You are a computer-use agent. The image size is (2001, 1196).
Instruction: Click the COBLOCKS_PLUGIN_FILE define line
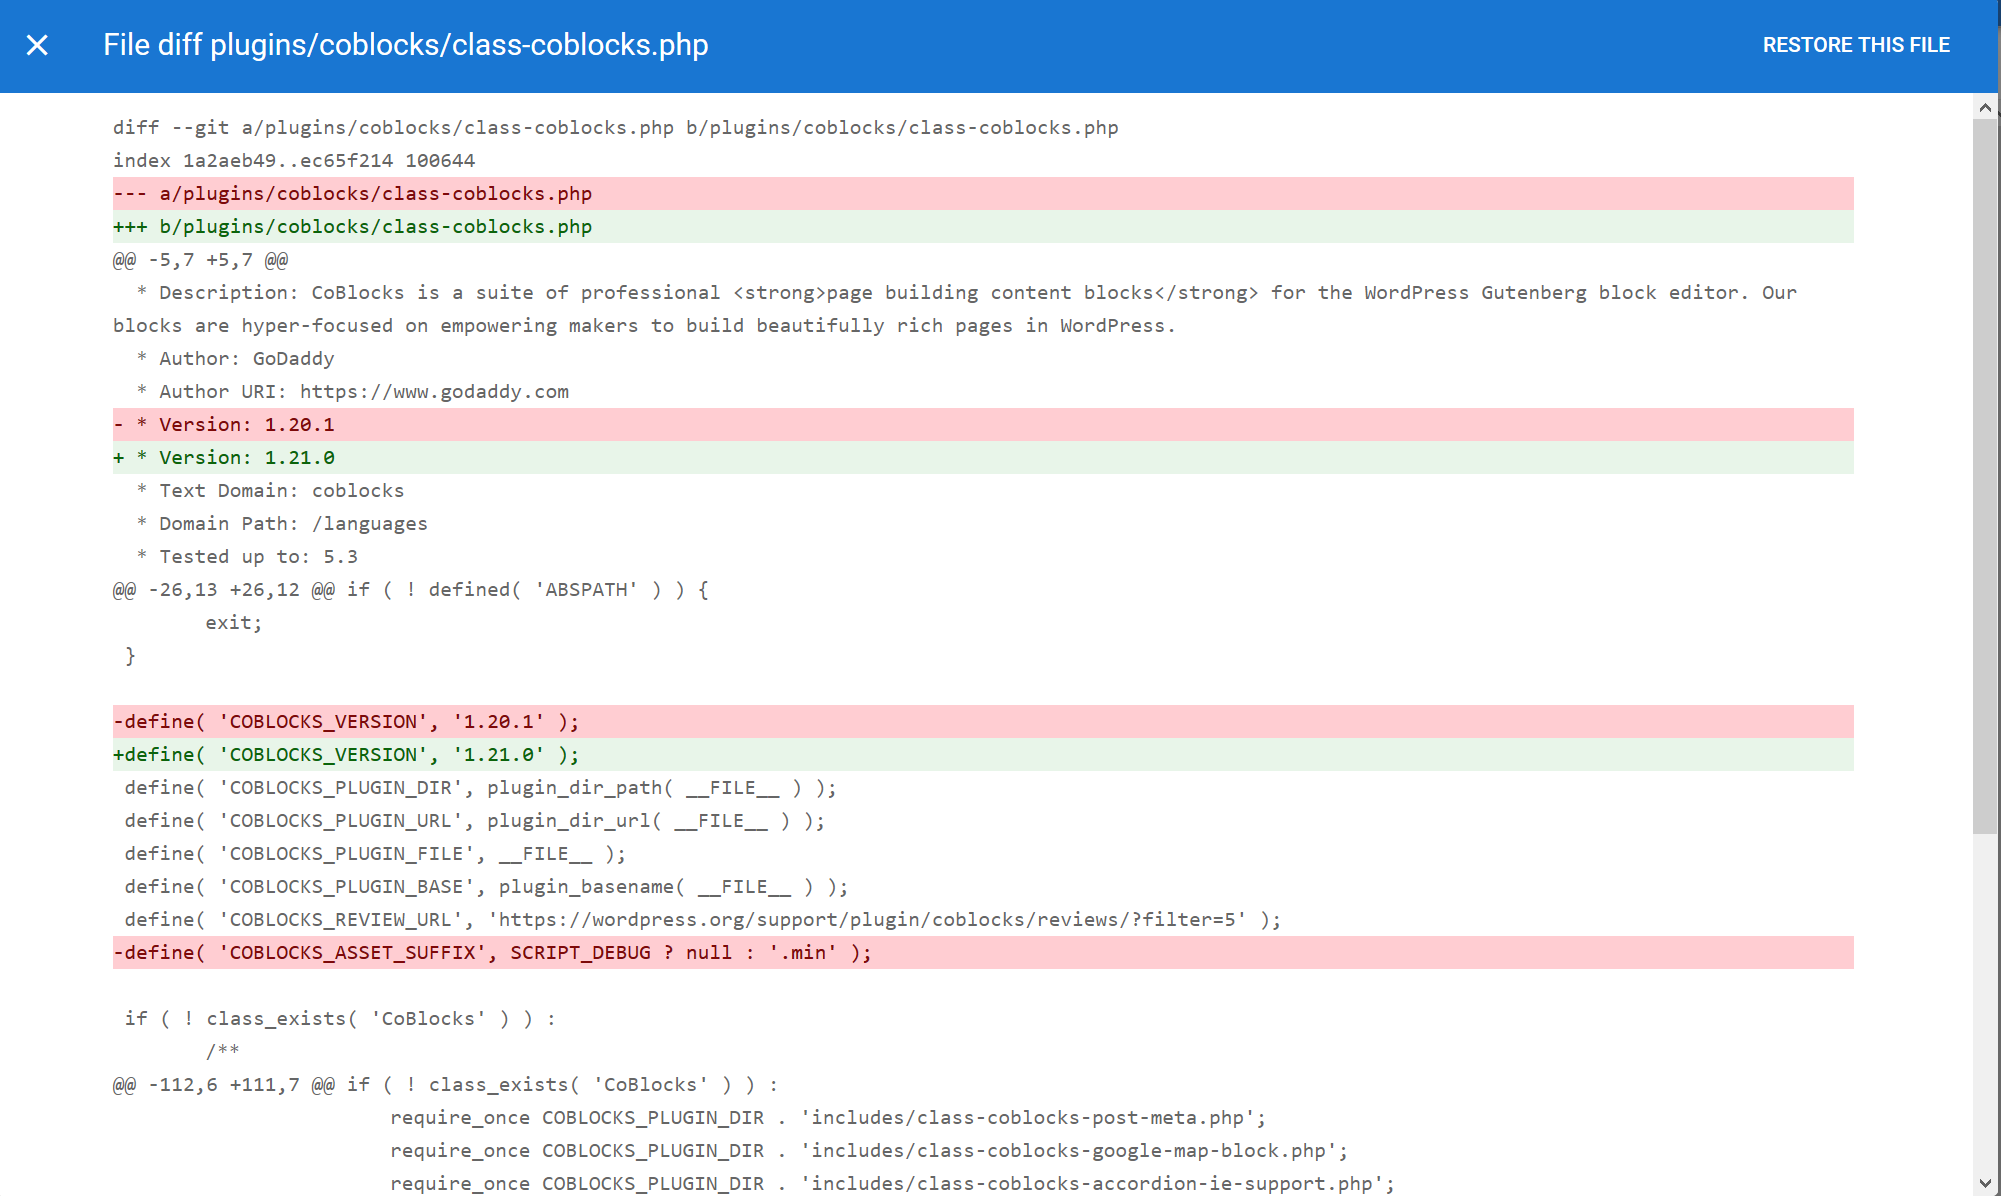click(x=375, y=853)
